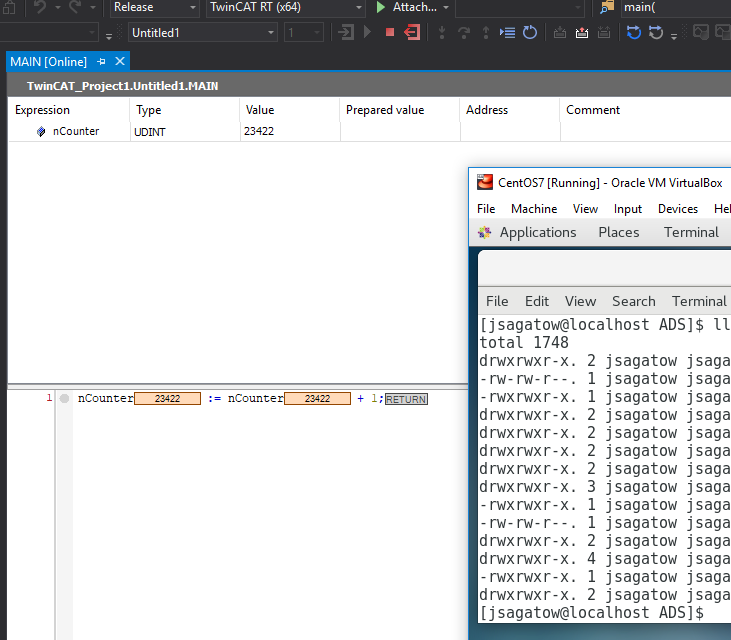This screenshot has height=640, width=731.
Task: Click the value 23422 in the Value column
Action: pyautogui.click(x=259, y=131)
